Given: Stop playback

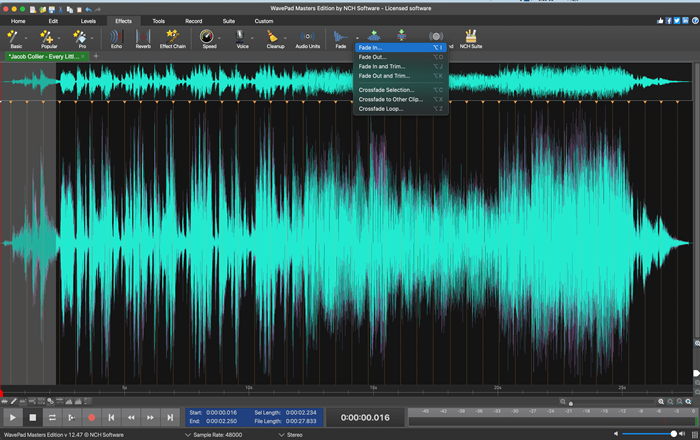Looking at the screenshot, I should 33,418.
